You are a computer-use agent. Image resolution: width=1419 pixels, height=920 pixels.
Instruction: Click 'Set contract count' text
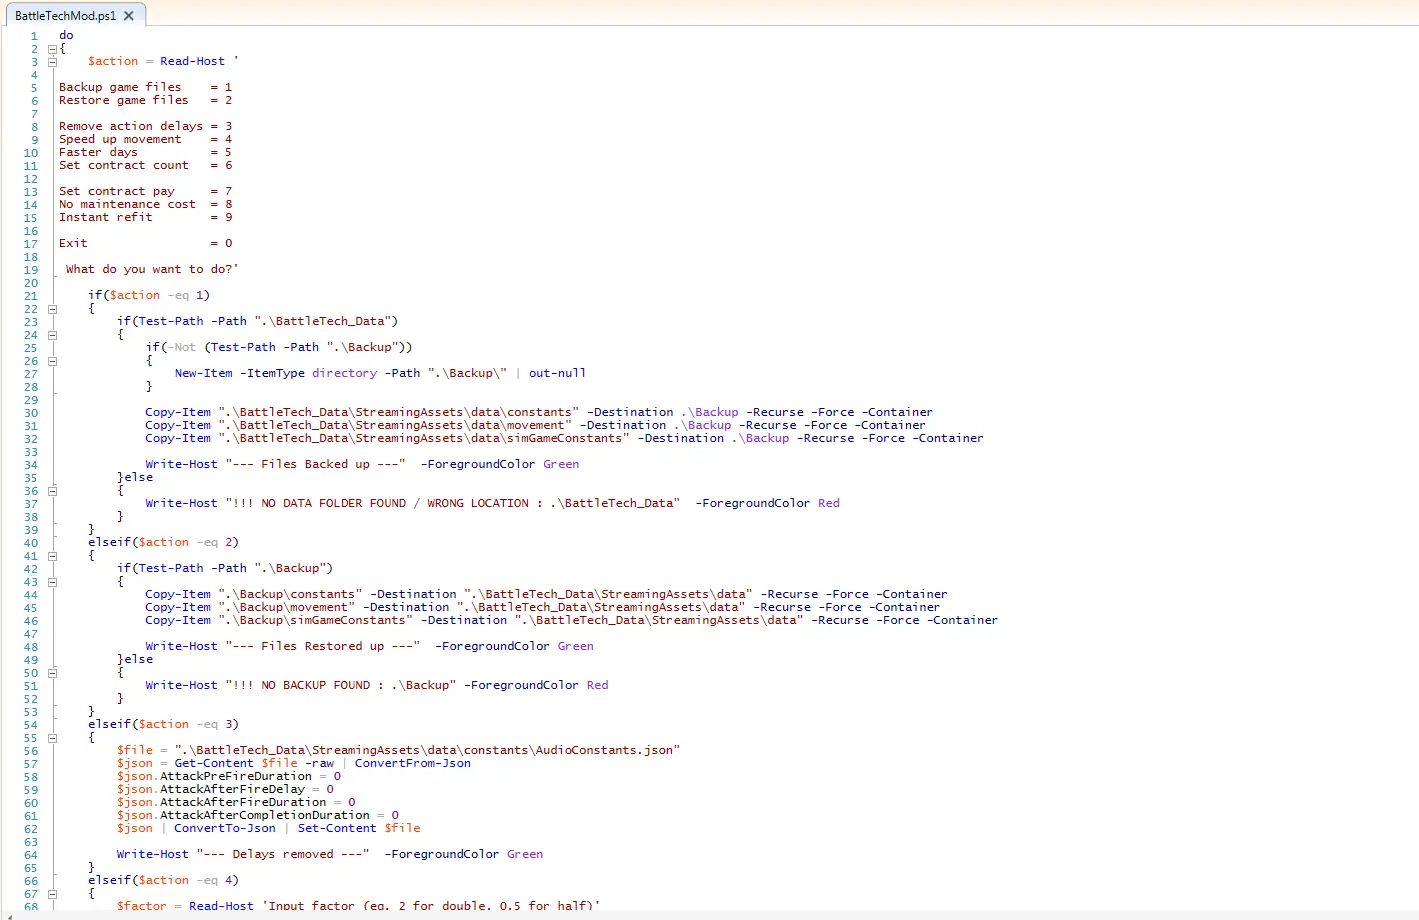tap(124, 165)
